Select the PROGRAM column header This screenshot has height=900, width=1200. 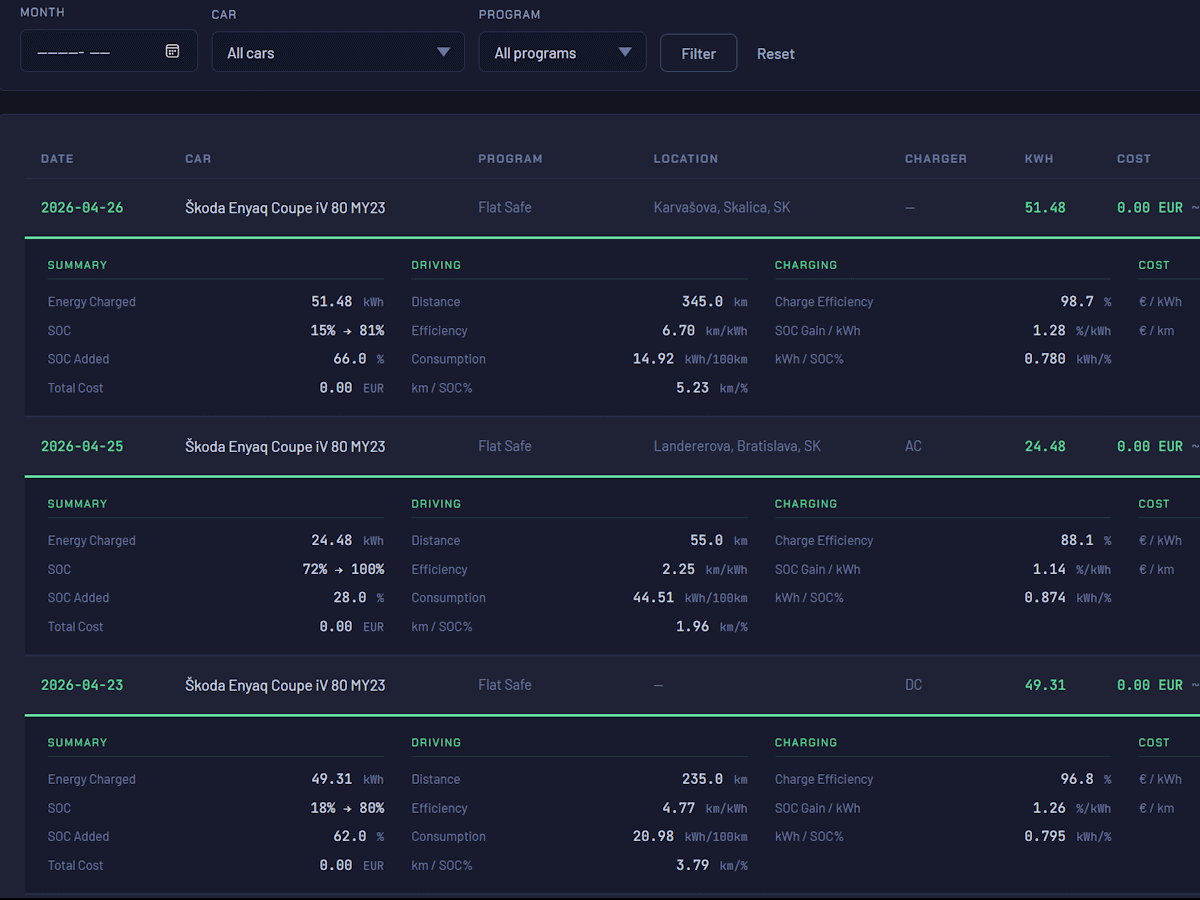pos(510,159)
